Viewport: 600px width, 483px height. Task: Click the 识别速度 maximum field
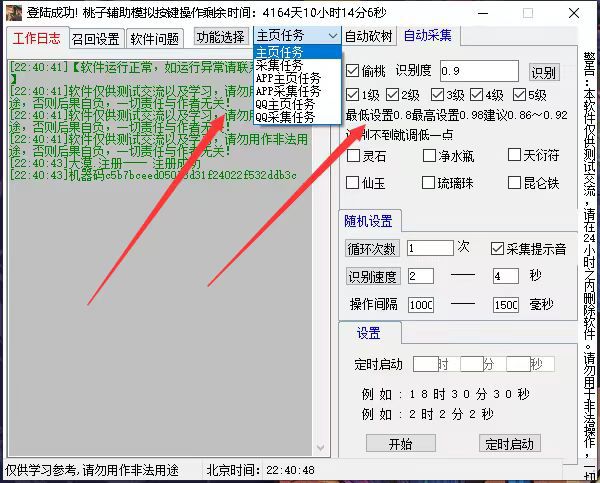pyautogui.click(x=505, y=276)
